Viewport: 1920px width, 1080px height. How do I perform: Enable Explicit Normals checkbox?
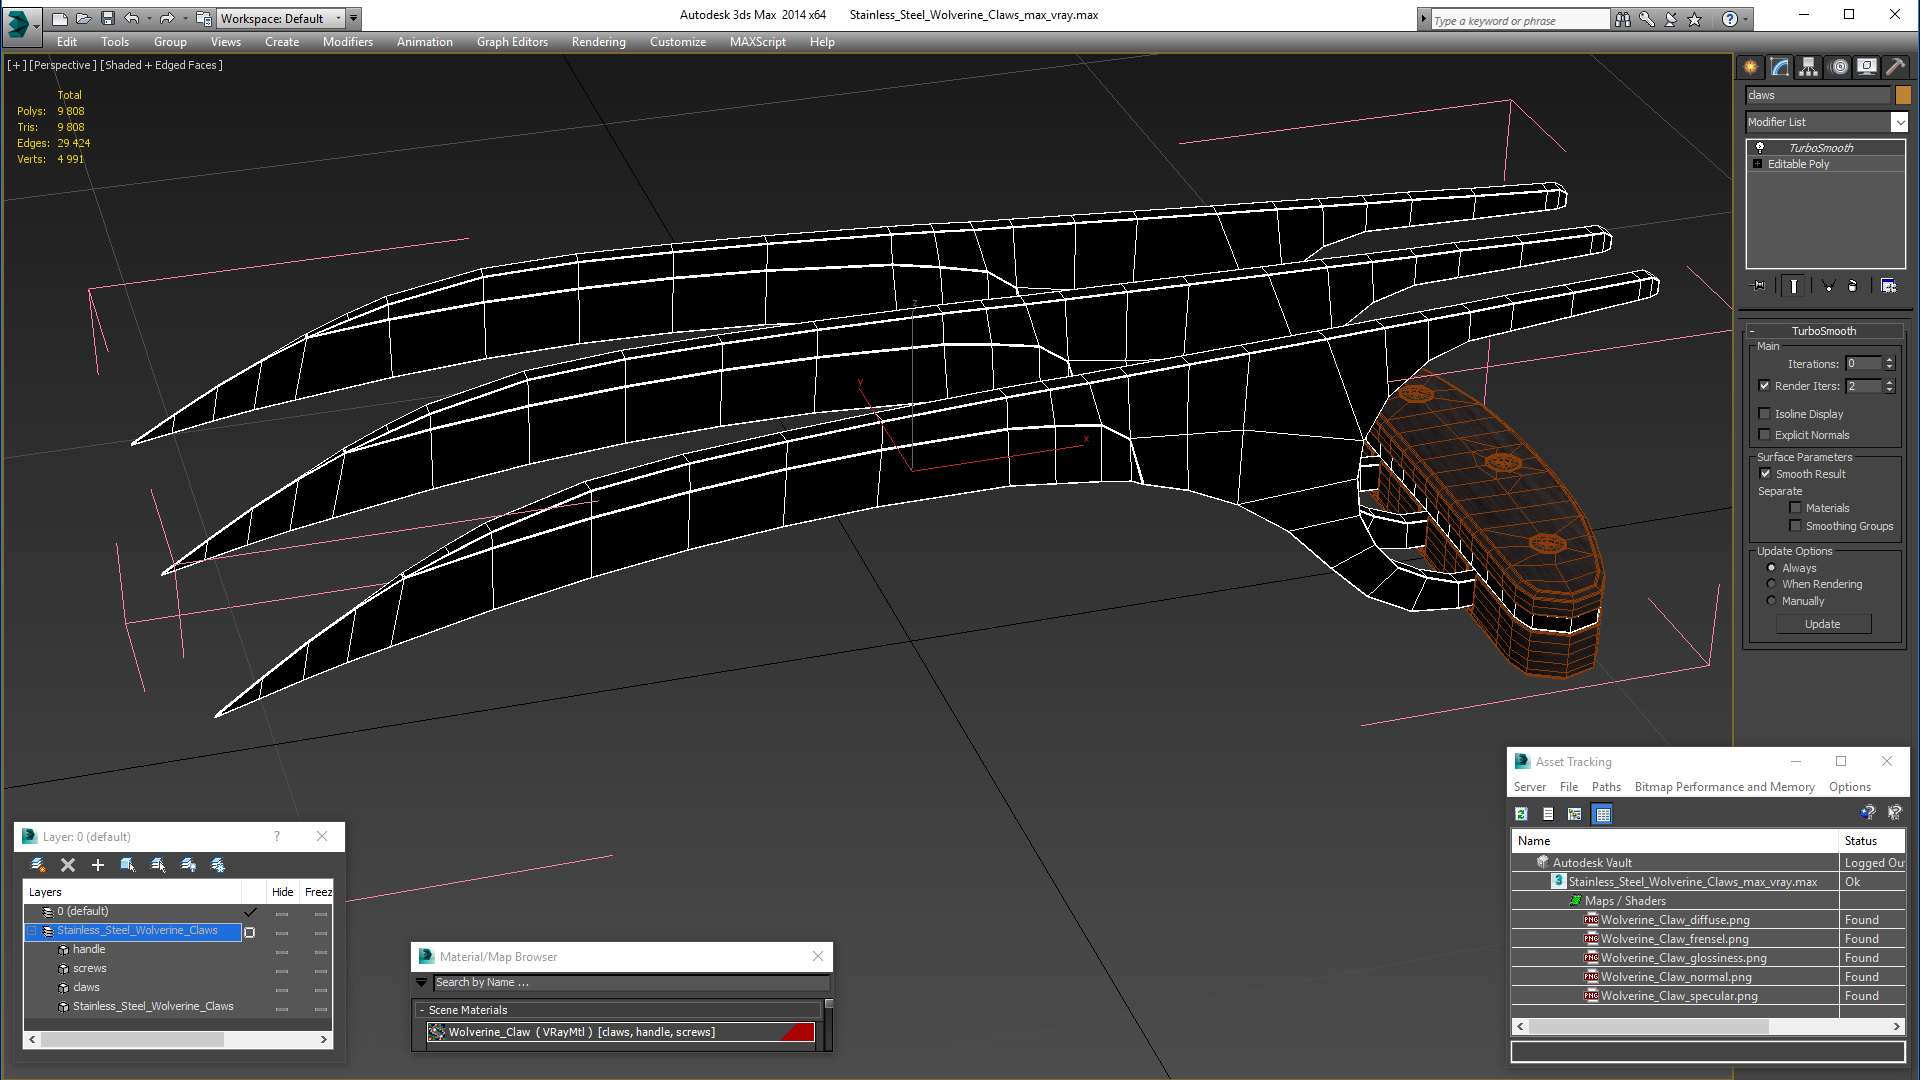tap(1765, 435)
